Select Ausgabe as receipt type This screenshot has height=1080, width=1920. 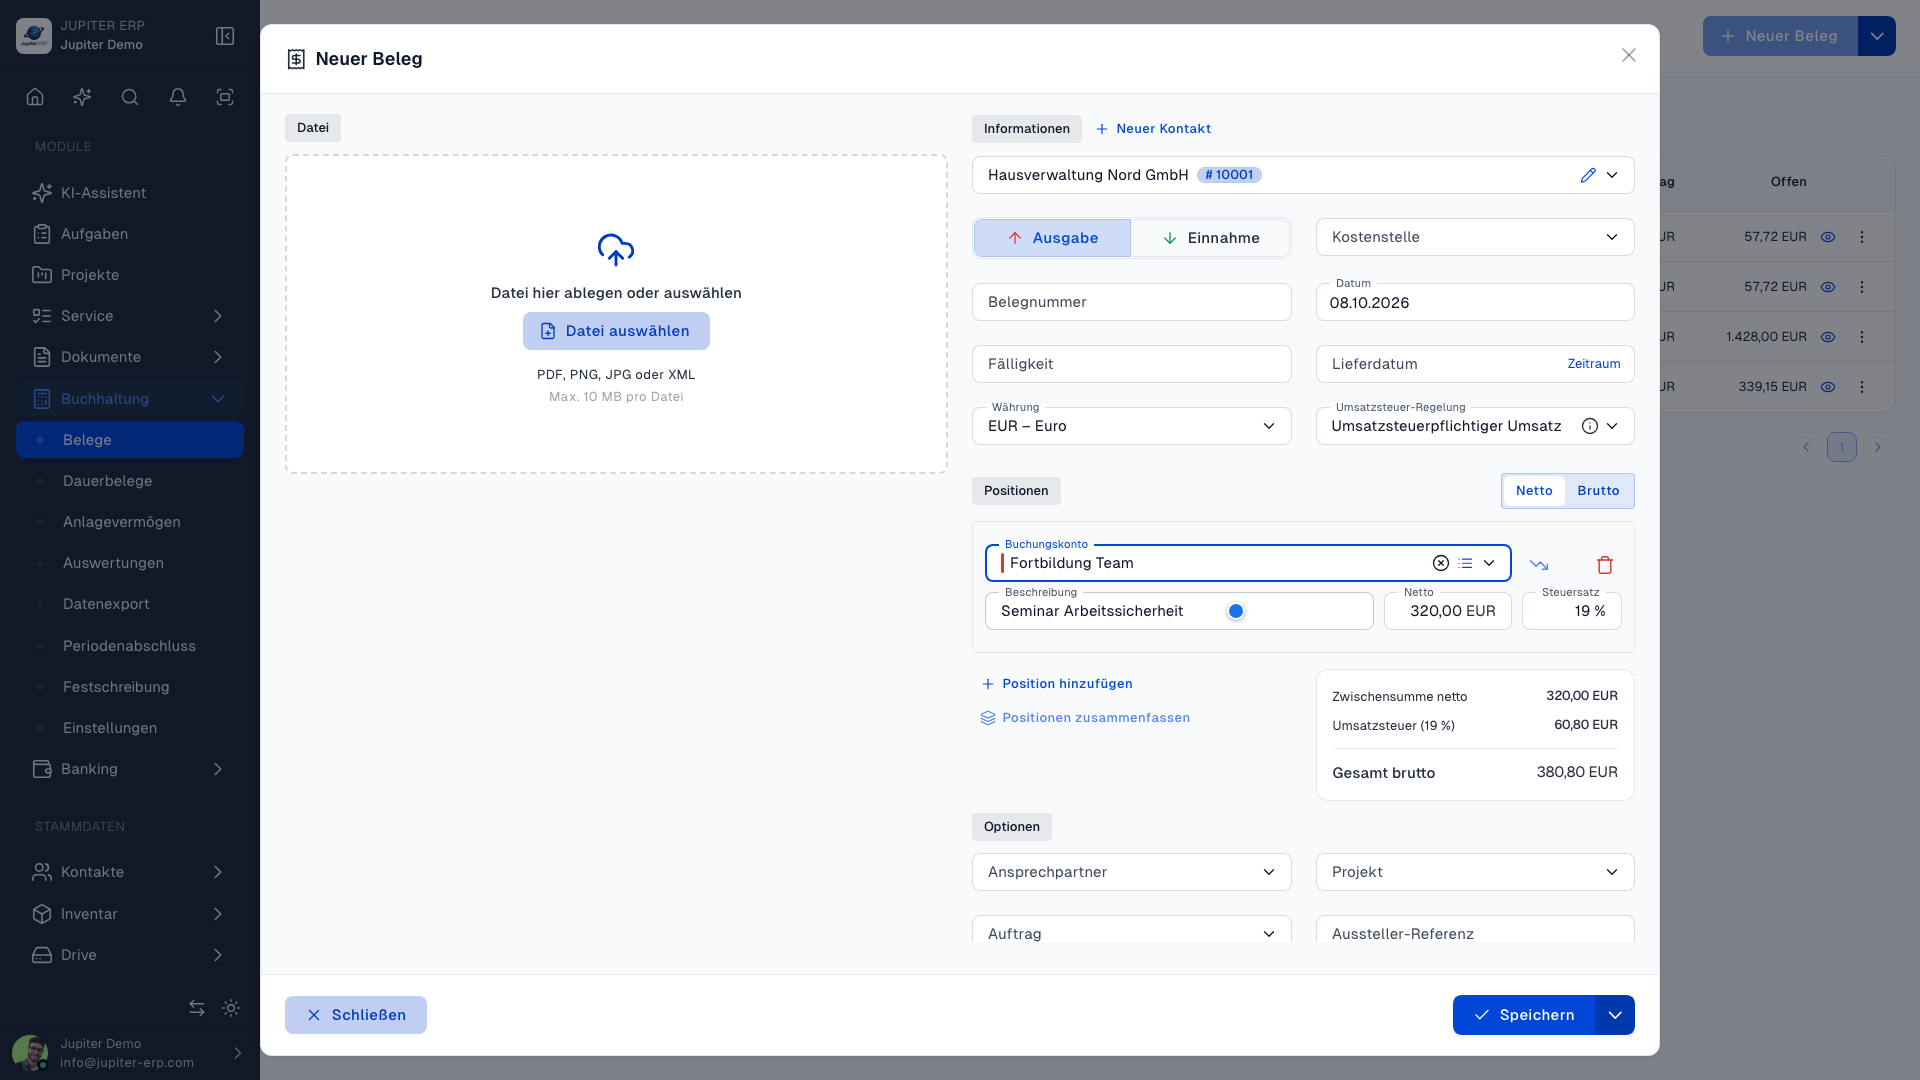1052,238
